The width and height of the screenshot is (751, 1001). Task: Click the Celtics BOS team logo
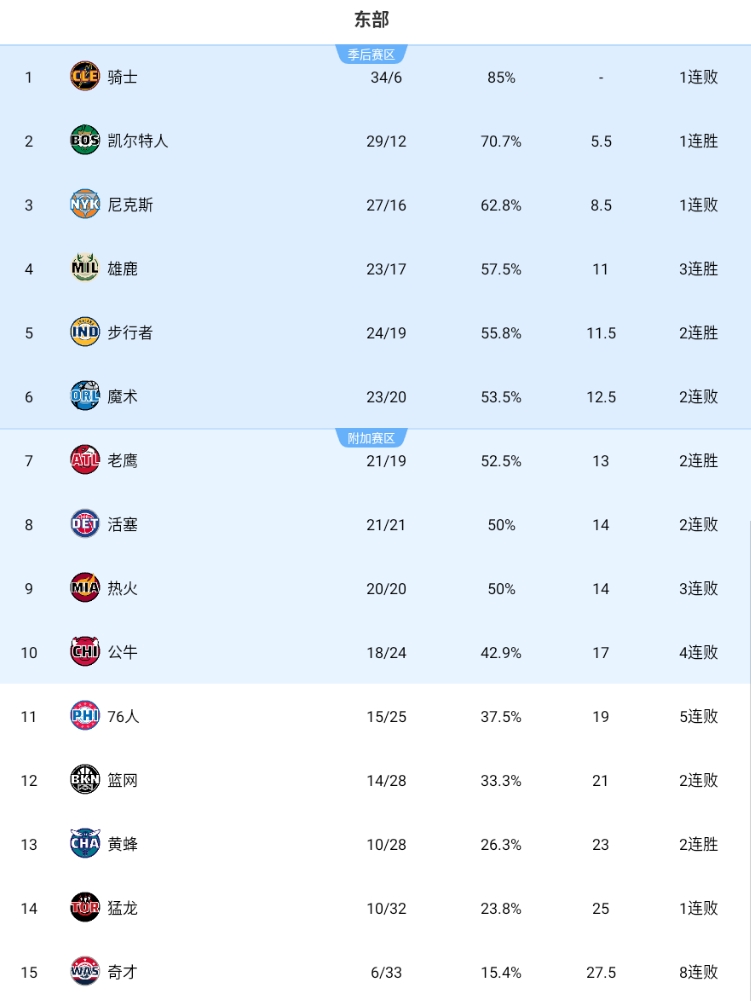85,141
